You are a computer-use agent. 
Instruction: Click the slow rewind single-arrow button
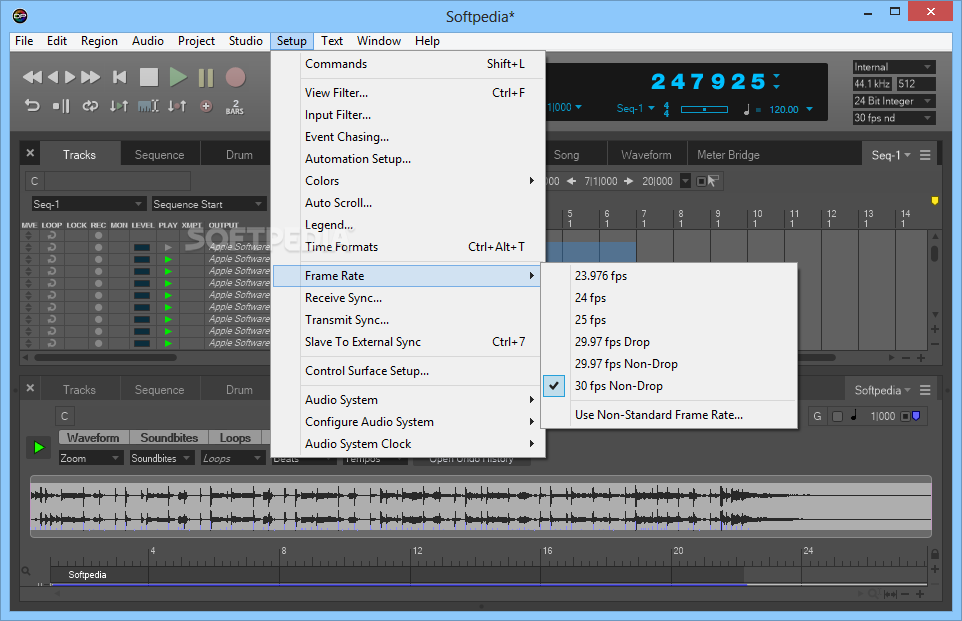53,77
